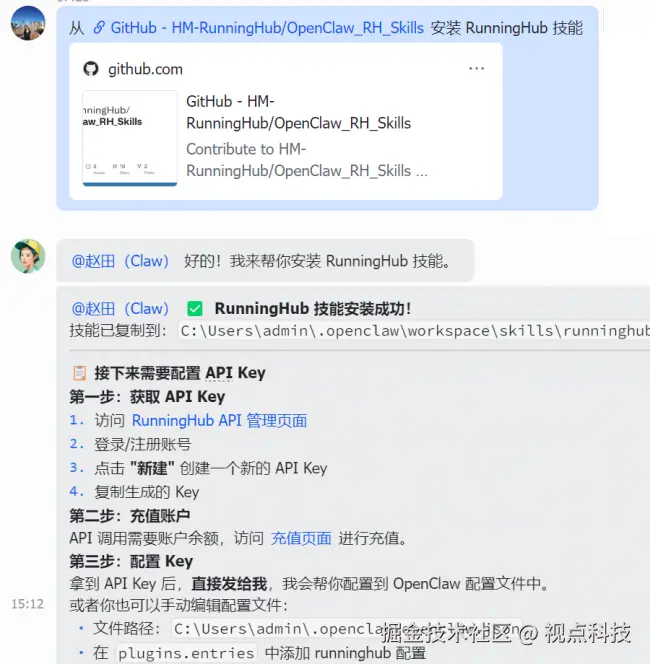This screenshot has height=664, width=650.
Task: Click the @赵田 (Claw) mention in success message
Action: click(120, 309)
